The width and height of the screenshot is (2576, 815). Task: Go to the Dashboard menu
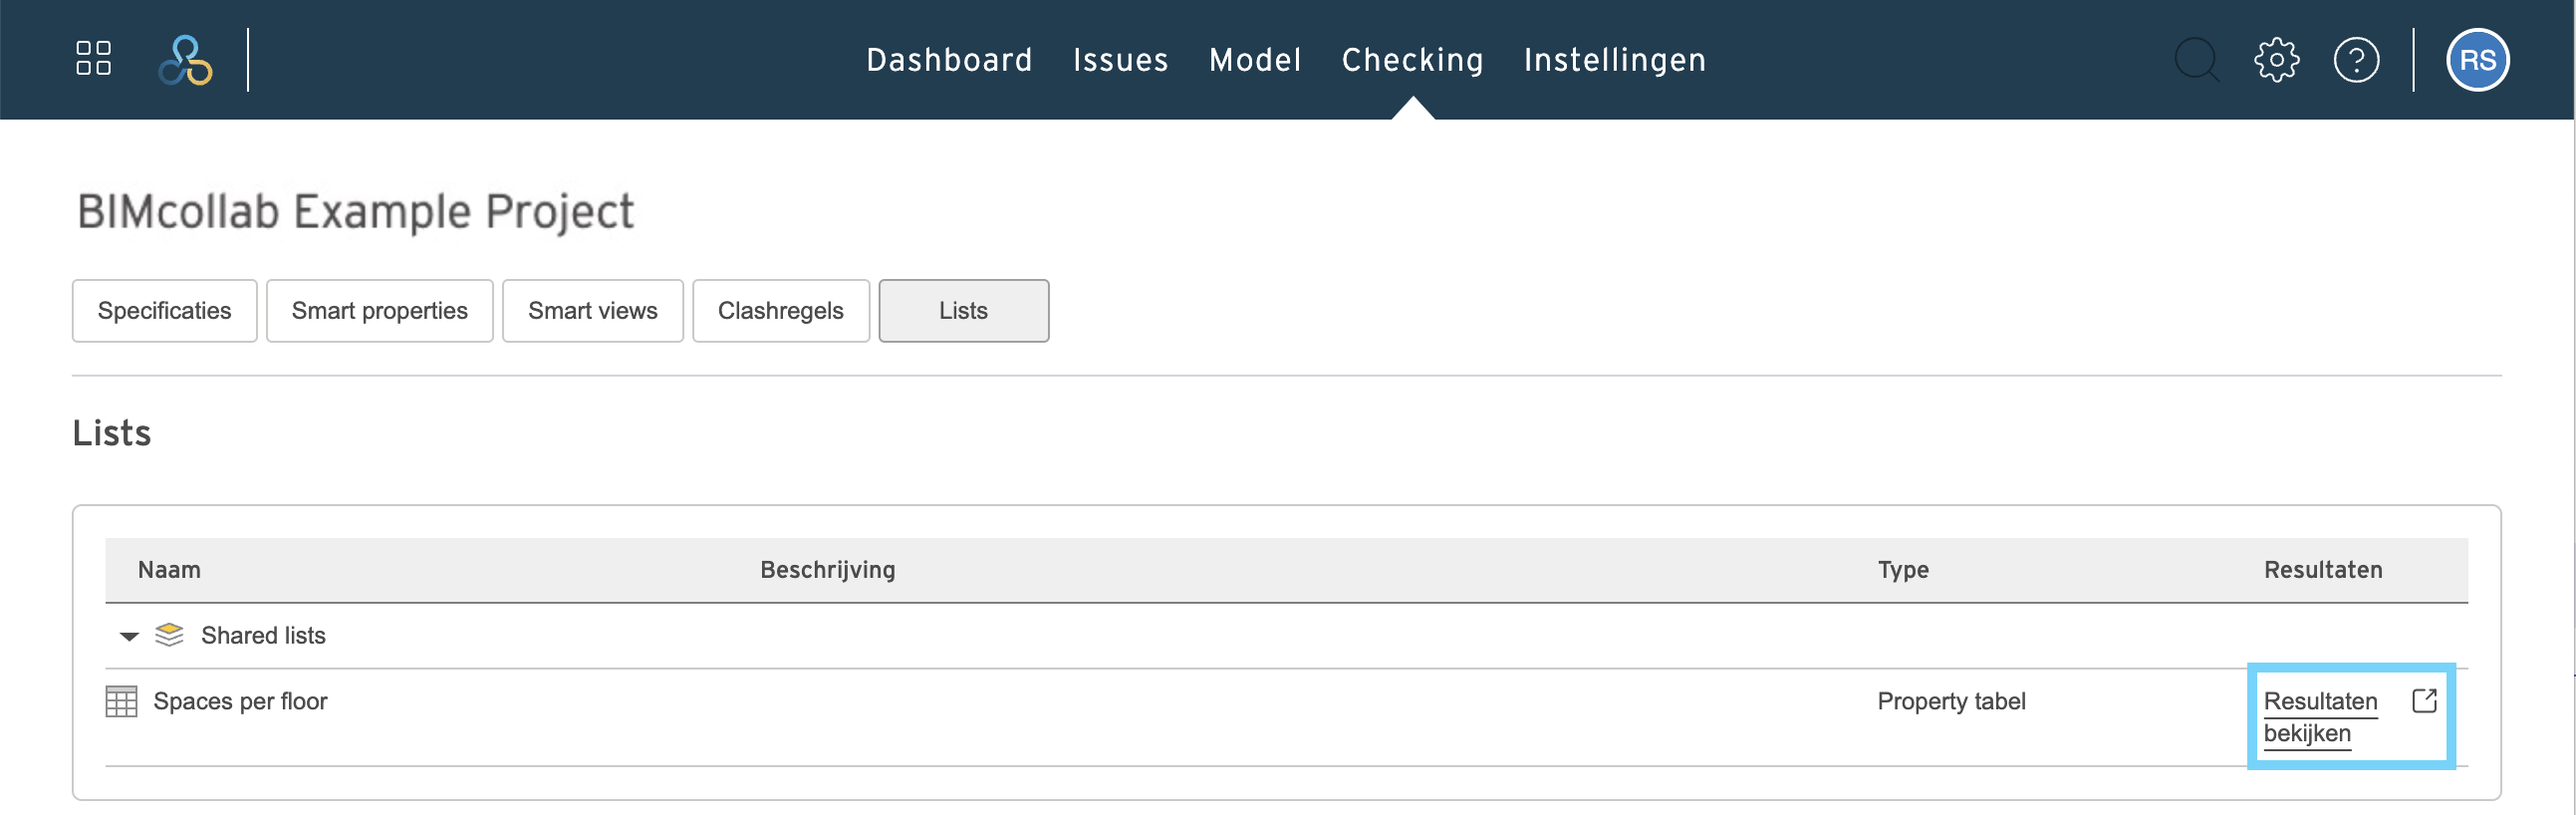coord(949,60)
